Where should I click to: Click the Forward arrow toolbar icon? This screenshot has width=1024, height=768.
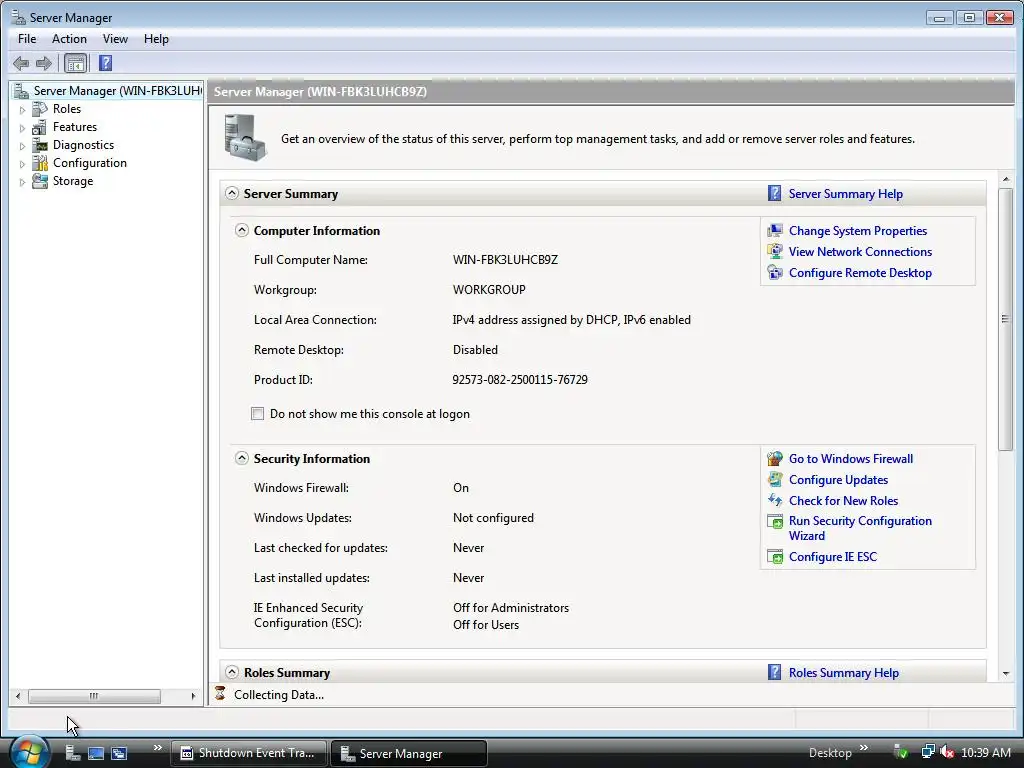click(x=44, y=63)
